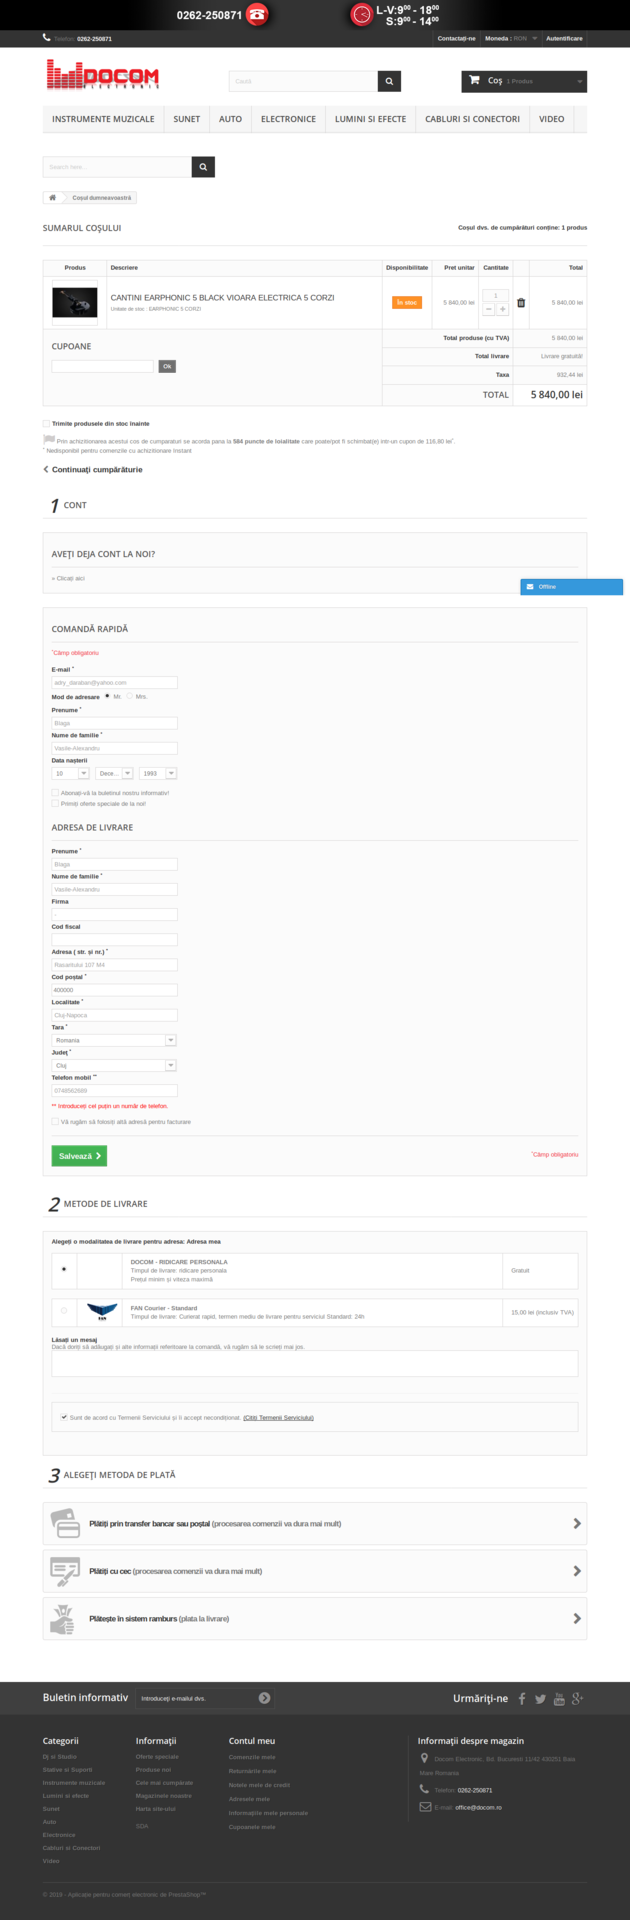Screen dimensions: 630x1920
Task: Open the INSTRUMENTE MUZICALE menu
Action: pyautogui.click(x=103, y=119)
